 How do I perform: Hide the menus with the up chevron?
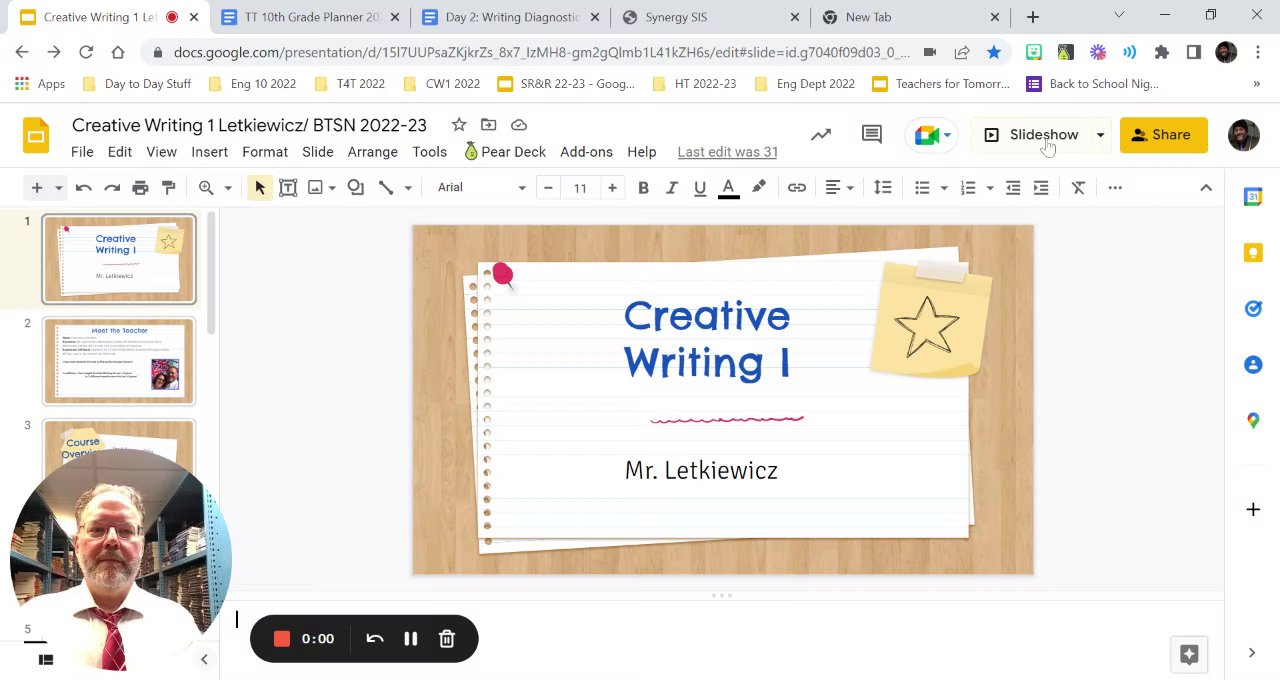click(x=1206, y=188)
